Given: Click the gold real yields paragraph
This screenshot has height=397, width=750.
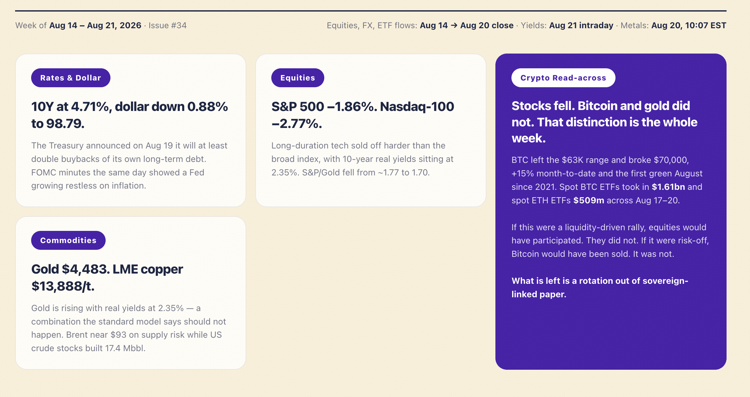Looking at the screenshot, I should coord(129,328).
